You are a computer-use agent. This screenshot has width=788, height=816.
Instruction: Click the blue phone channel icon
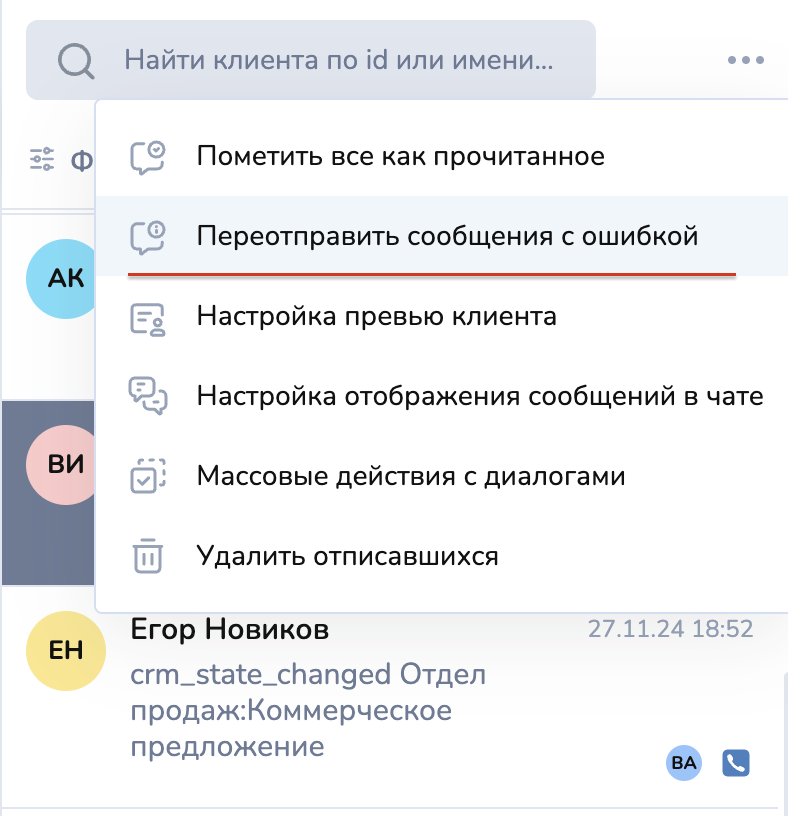click(736, 764)
